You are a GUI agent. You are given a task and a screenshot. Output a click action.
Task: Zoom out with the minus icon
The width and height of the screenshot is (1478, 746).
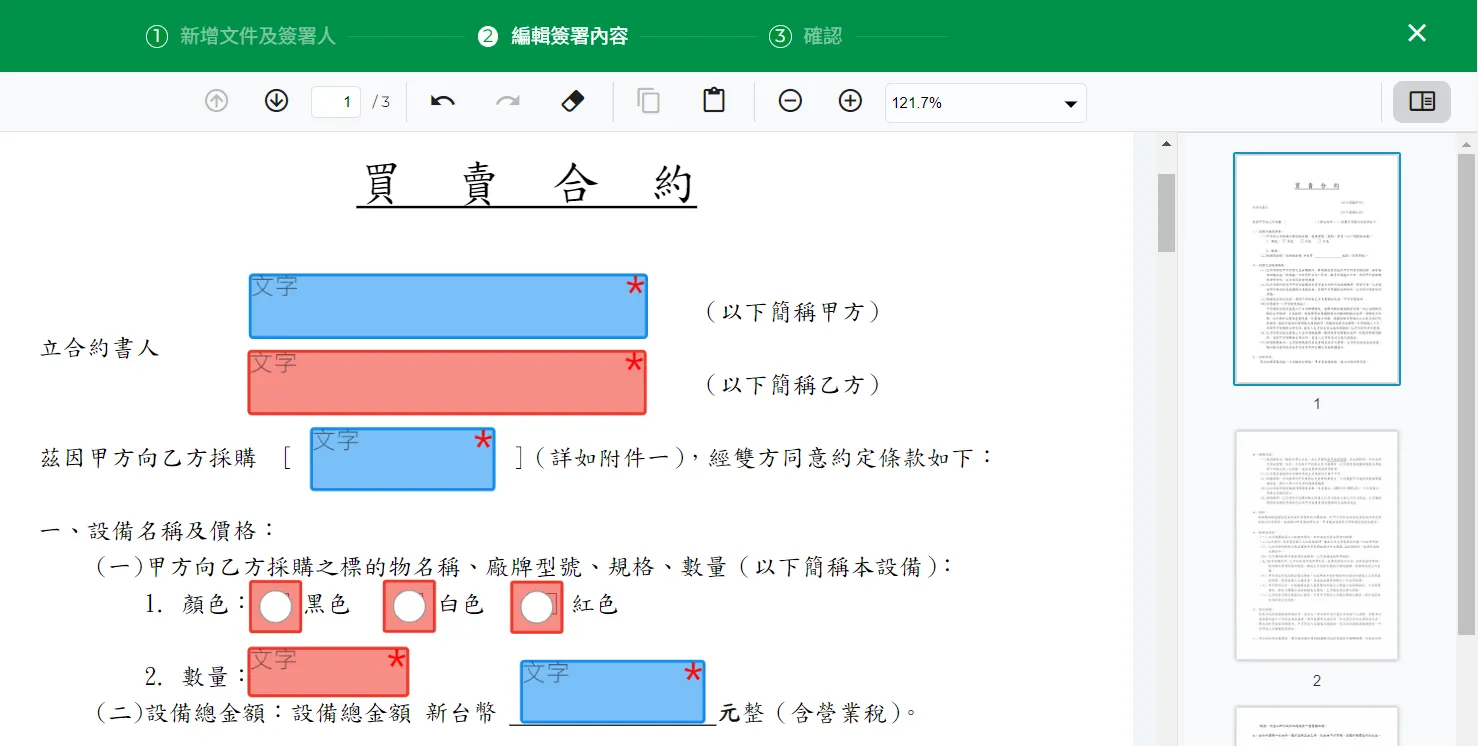(790, 101)
